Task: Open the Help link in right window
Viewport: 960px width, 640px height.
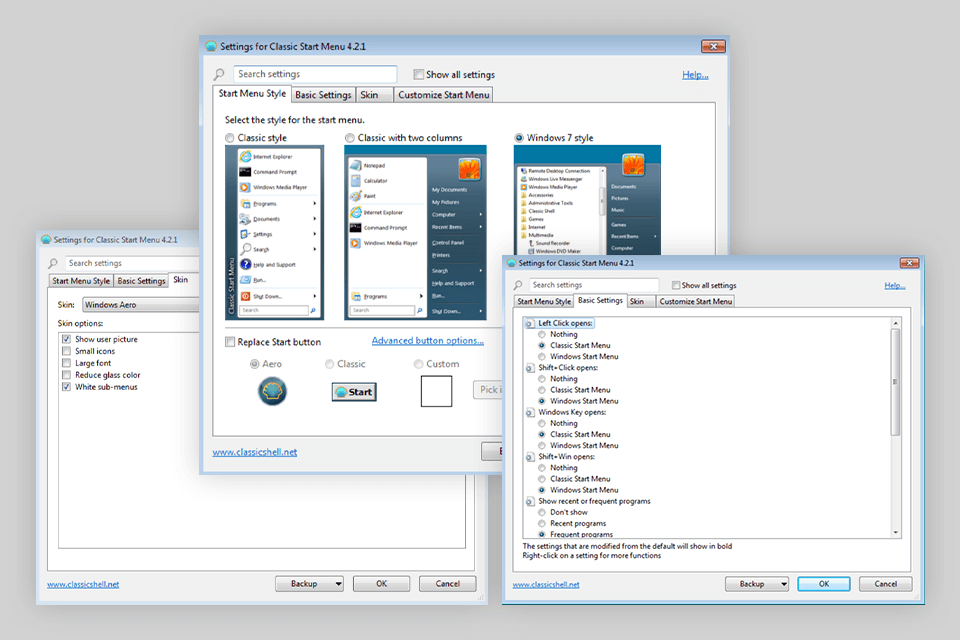Action: pos(894,286)
